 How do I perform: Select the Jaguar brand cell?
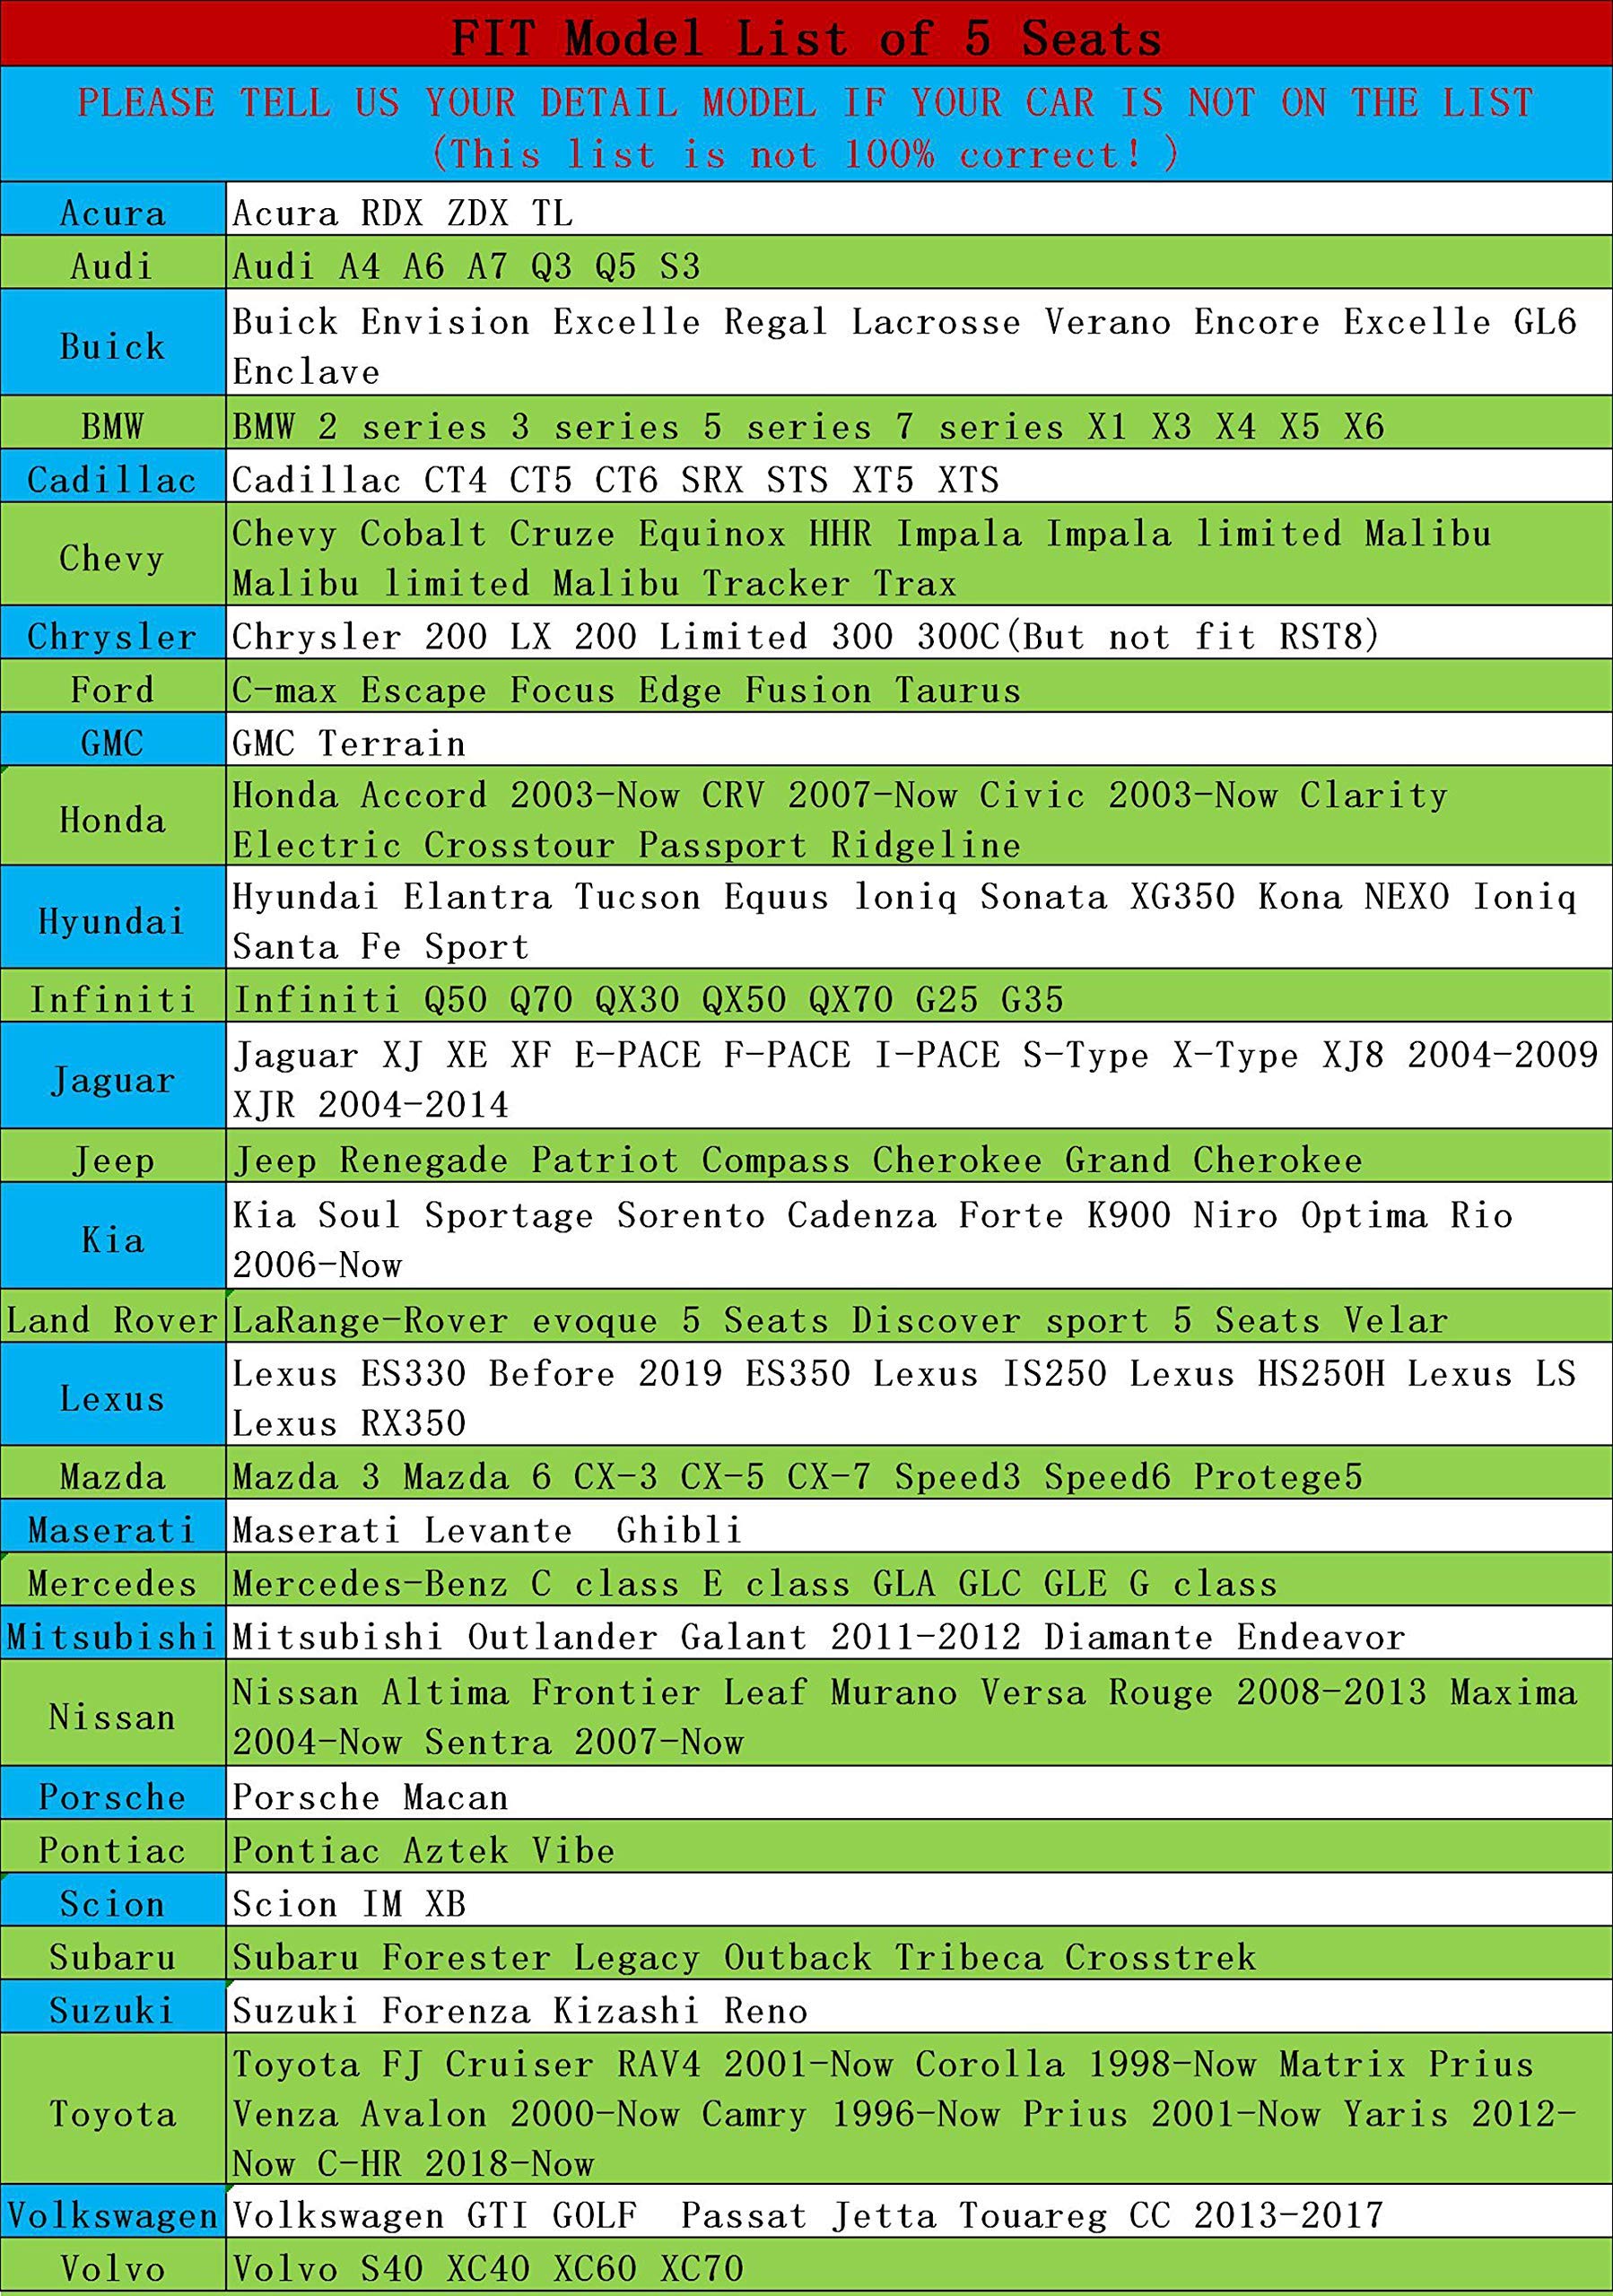coord(113,1076)
